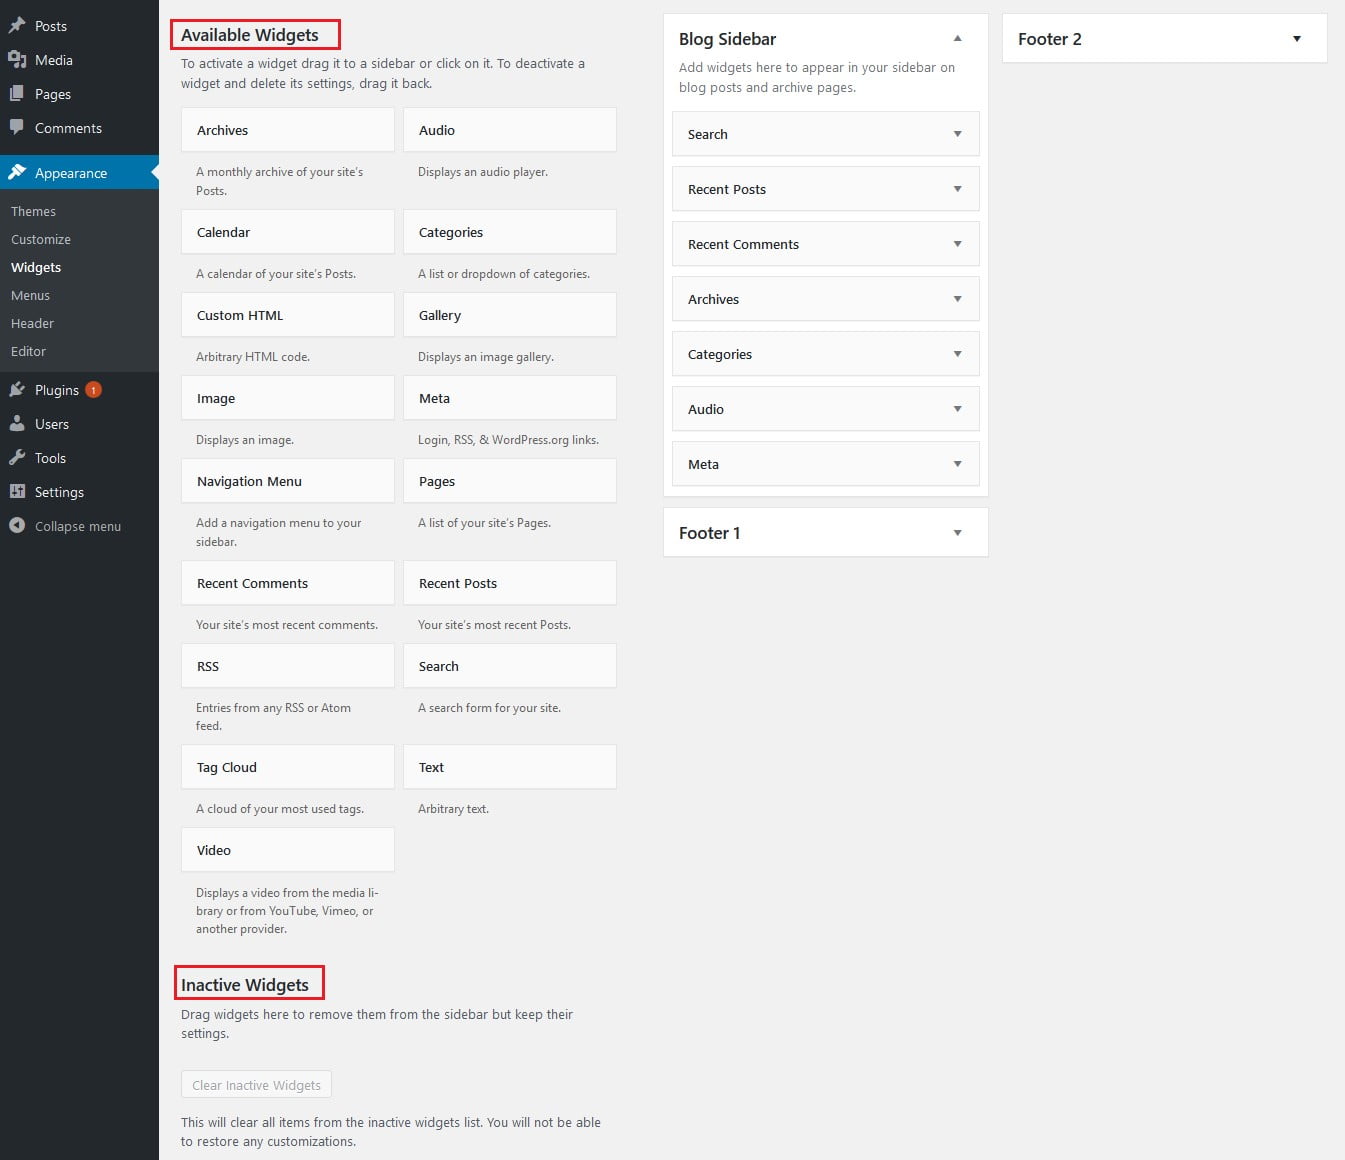Select the RSS available widget
Viewport: 1345px width, 1160px height.
[x=288, y=666]
